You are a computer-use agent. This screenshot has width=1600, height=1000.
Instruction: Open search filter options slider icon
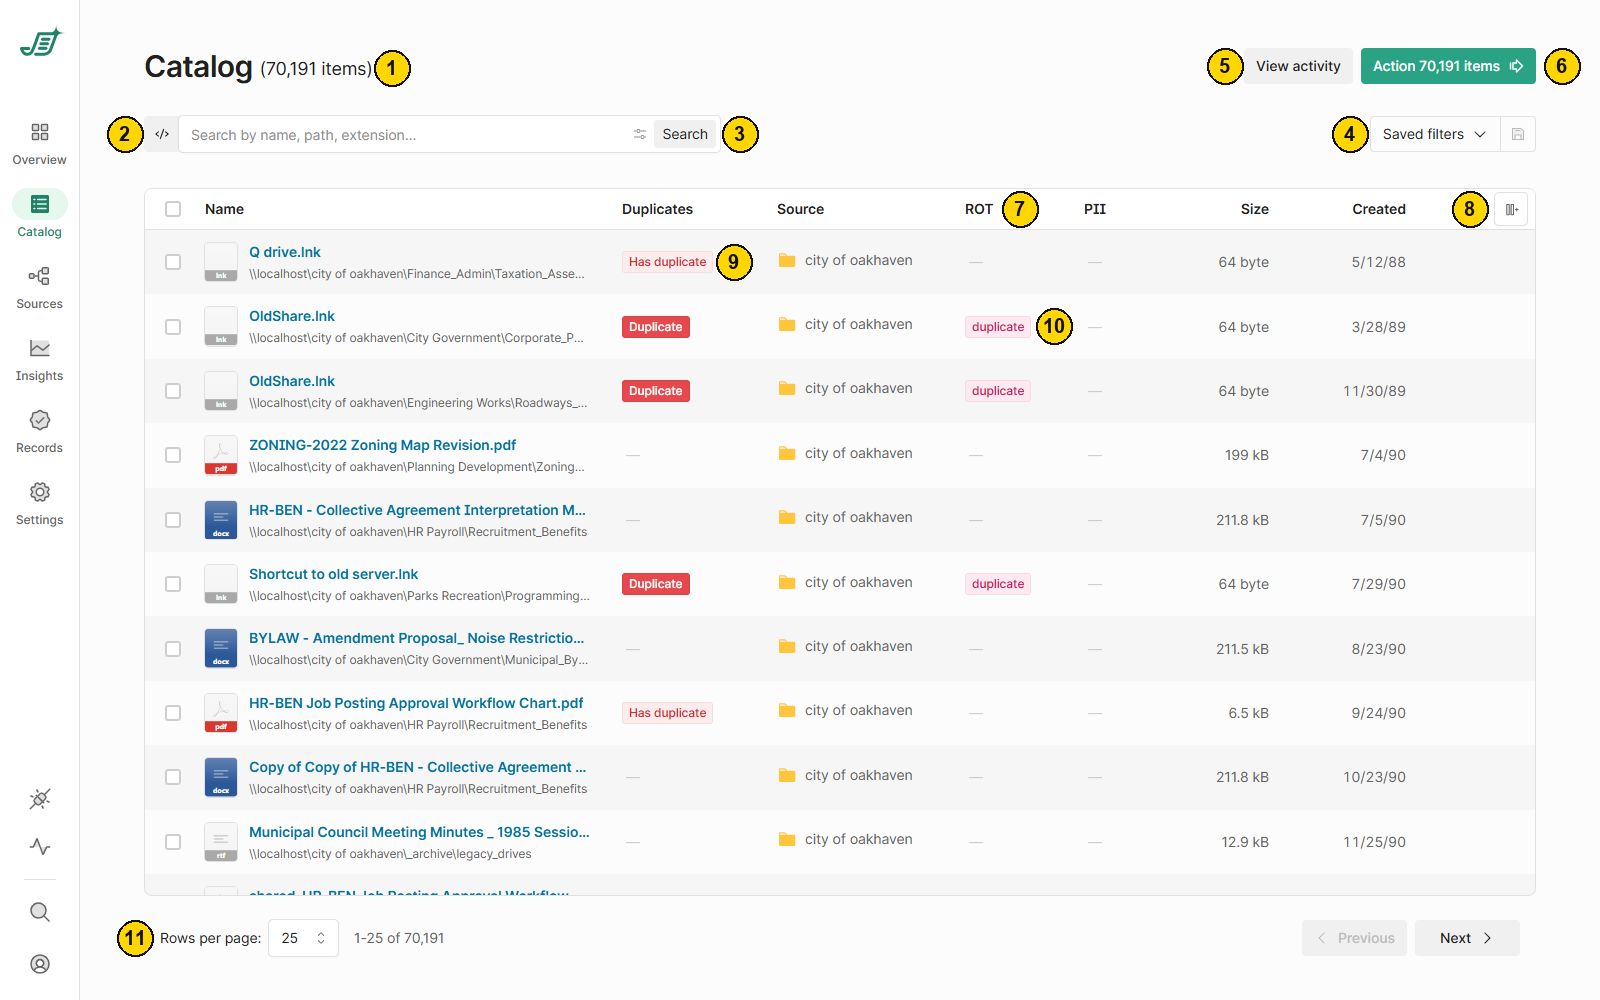coord(640,134)
